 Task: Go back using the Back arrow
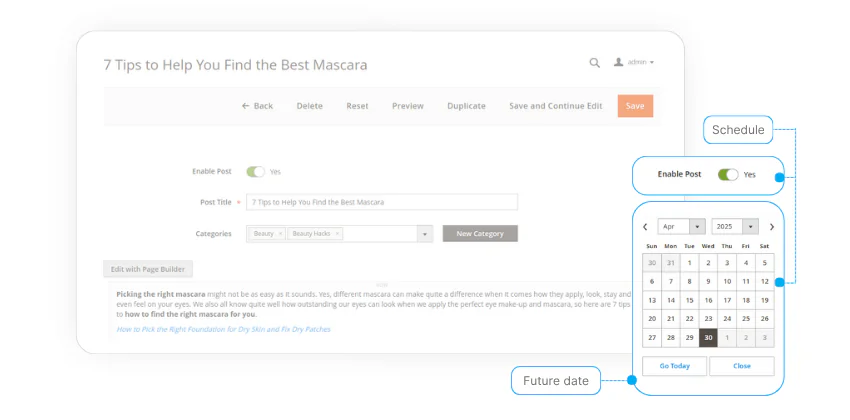257,106
